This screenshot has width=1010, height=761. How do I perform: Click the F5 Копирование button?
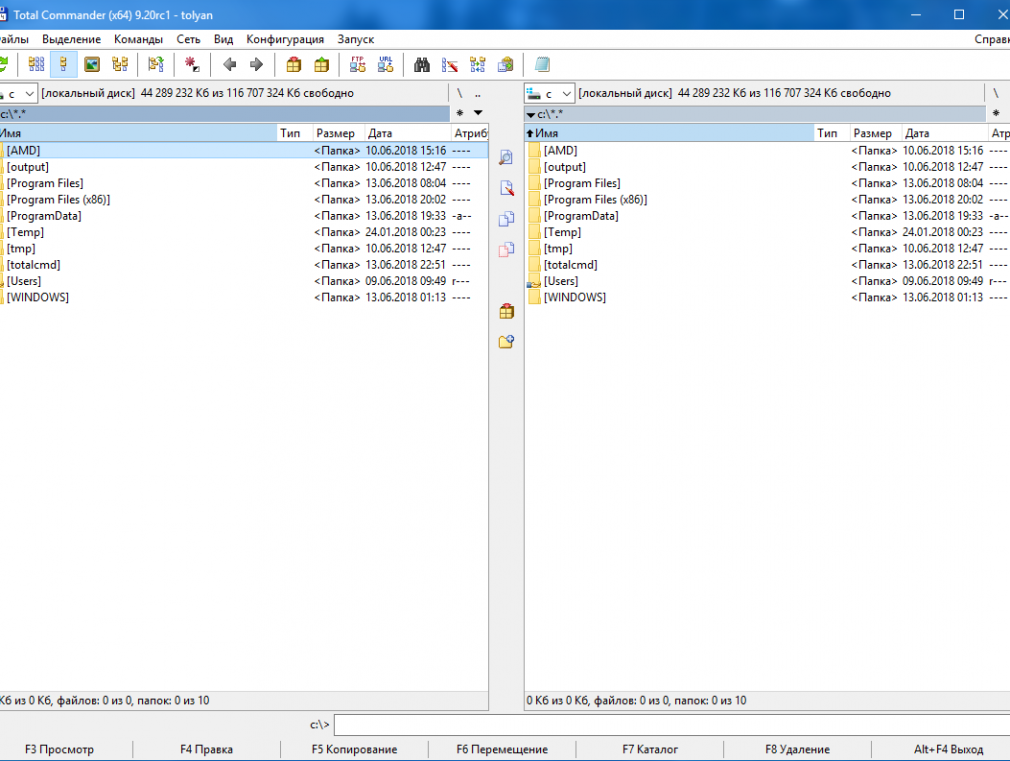coord(354,749)
